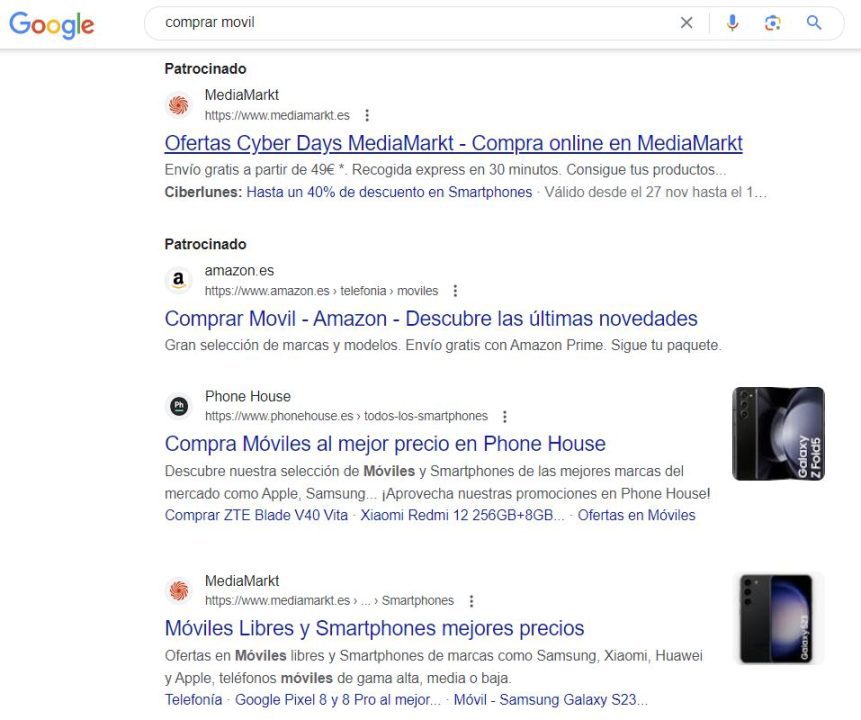Click the 'Phone House' site name
Screen dimensions: 861x720
(248, 397)
